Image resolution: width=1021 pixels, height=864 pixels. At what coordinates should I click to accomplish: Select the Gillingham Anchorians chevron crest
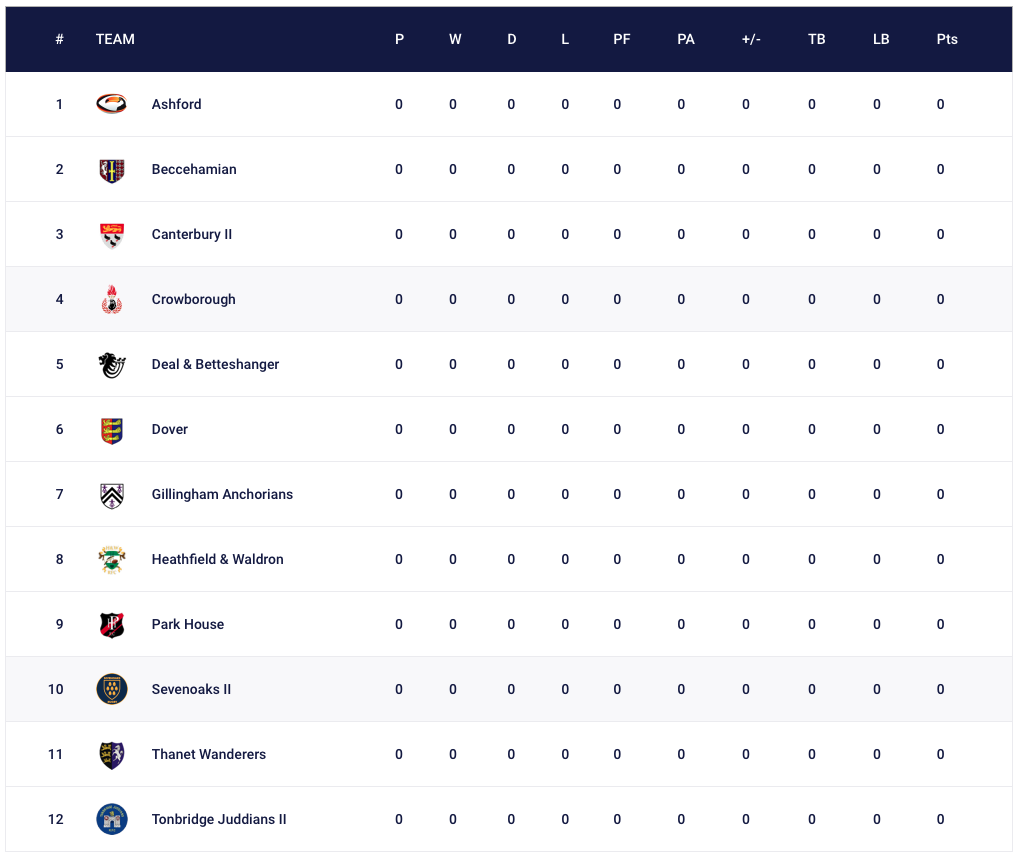pos(111,495)
